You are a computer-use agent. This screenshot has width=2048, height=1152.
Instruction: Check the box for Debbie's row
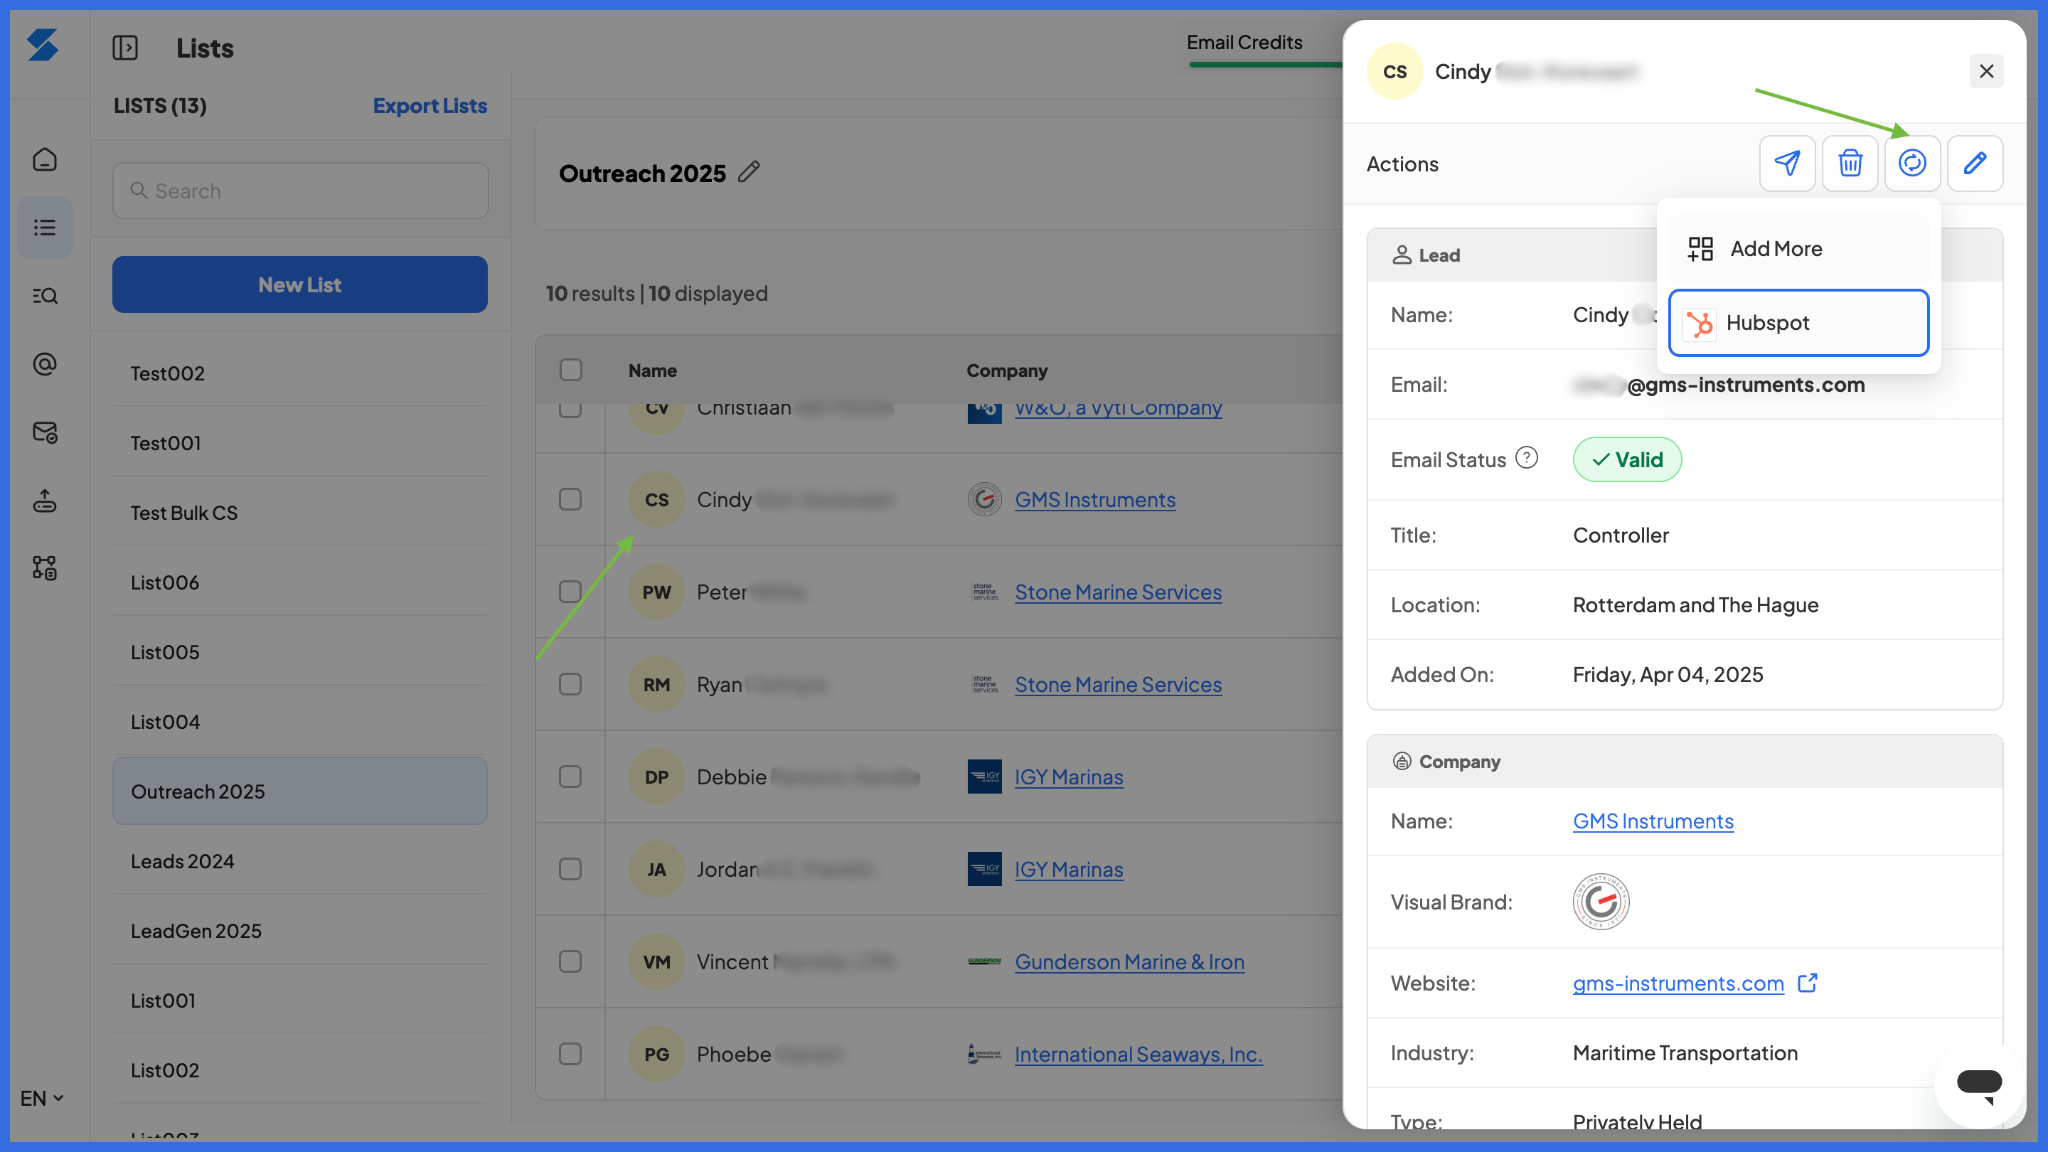point(570,777)
